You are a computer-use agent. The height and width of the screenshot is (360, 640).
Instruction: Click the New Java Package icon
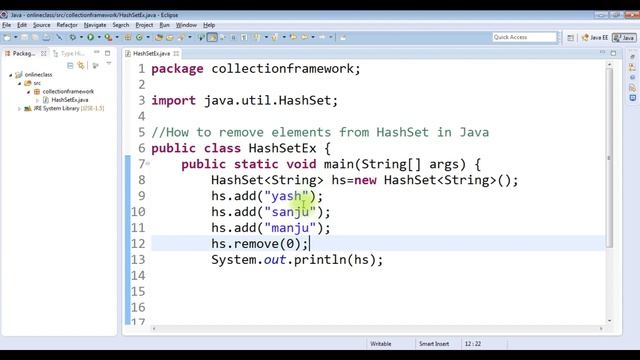pos(128,38)
